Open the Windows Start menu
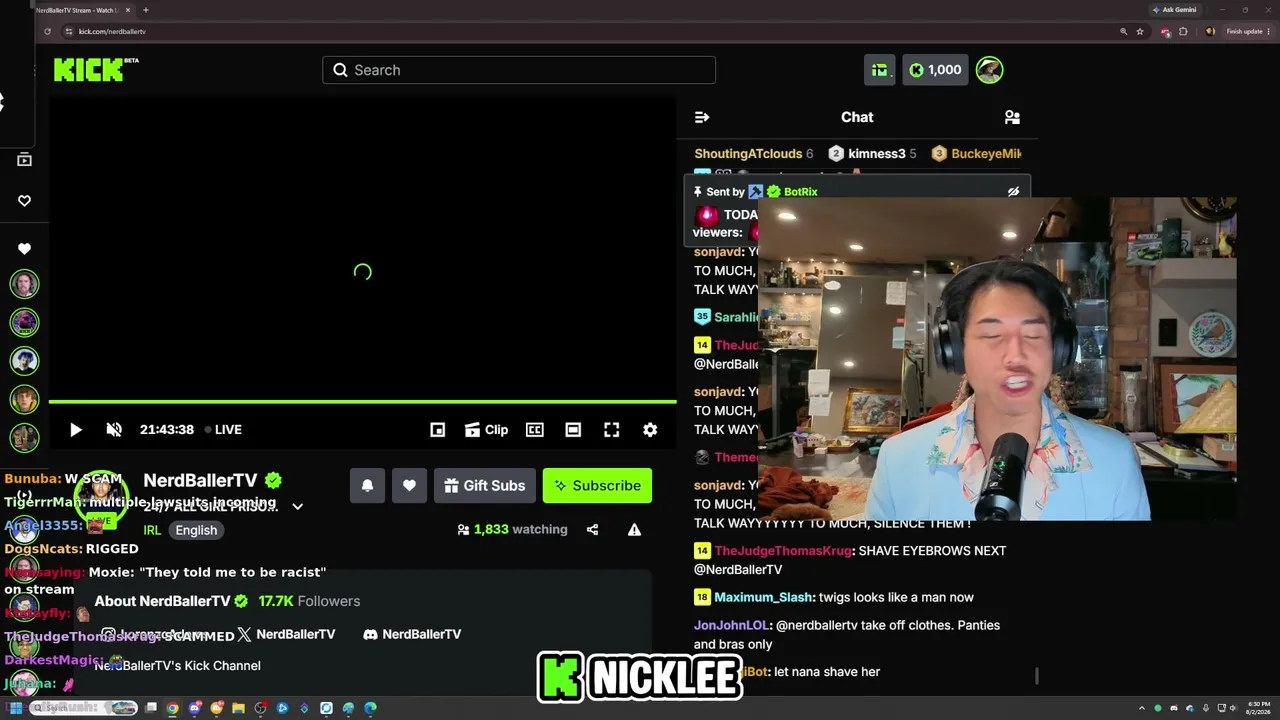This screenshot has width=1280, height=720. point(15,708)
